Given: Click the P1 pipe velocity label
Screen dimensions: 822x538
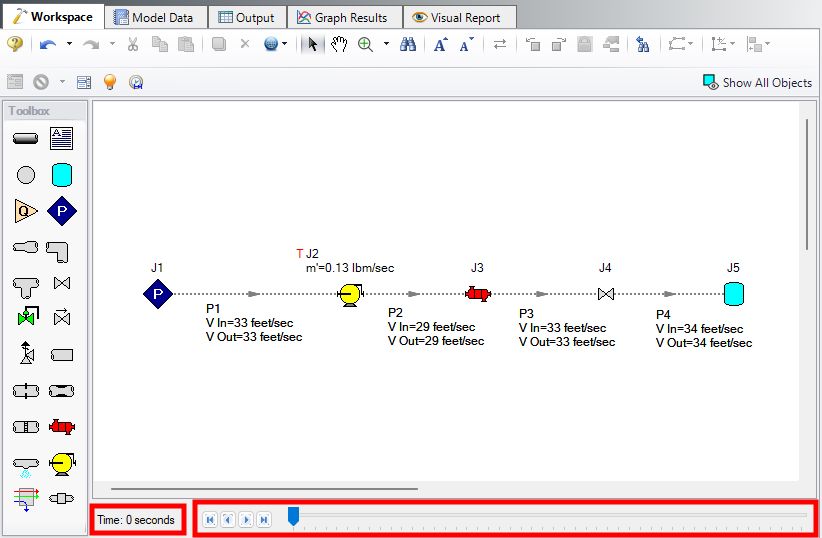Looking at the screenshot, I should tap(254, 323).
